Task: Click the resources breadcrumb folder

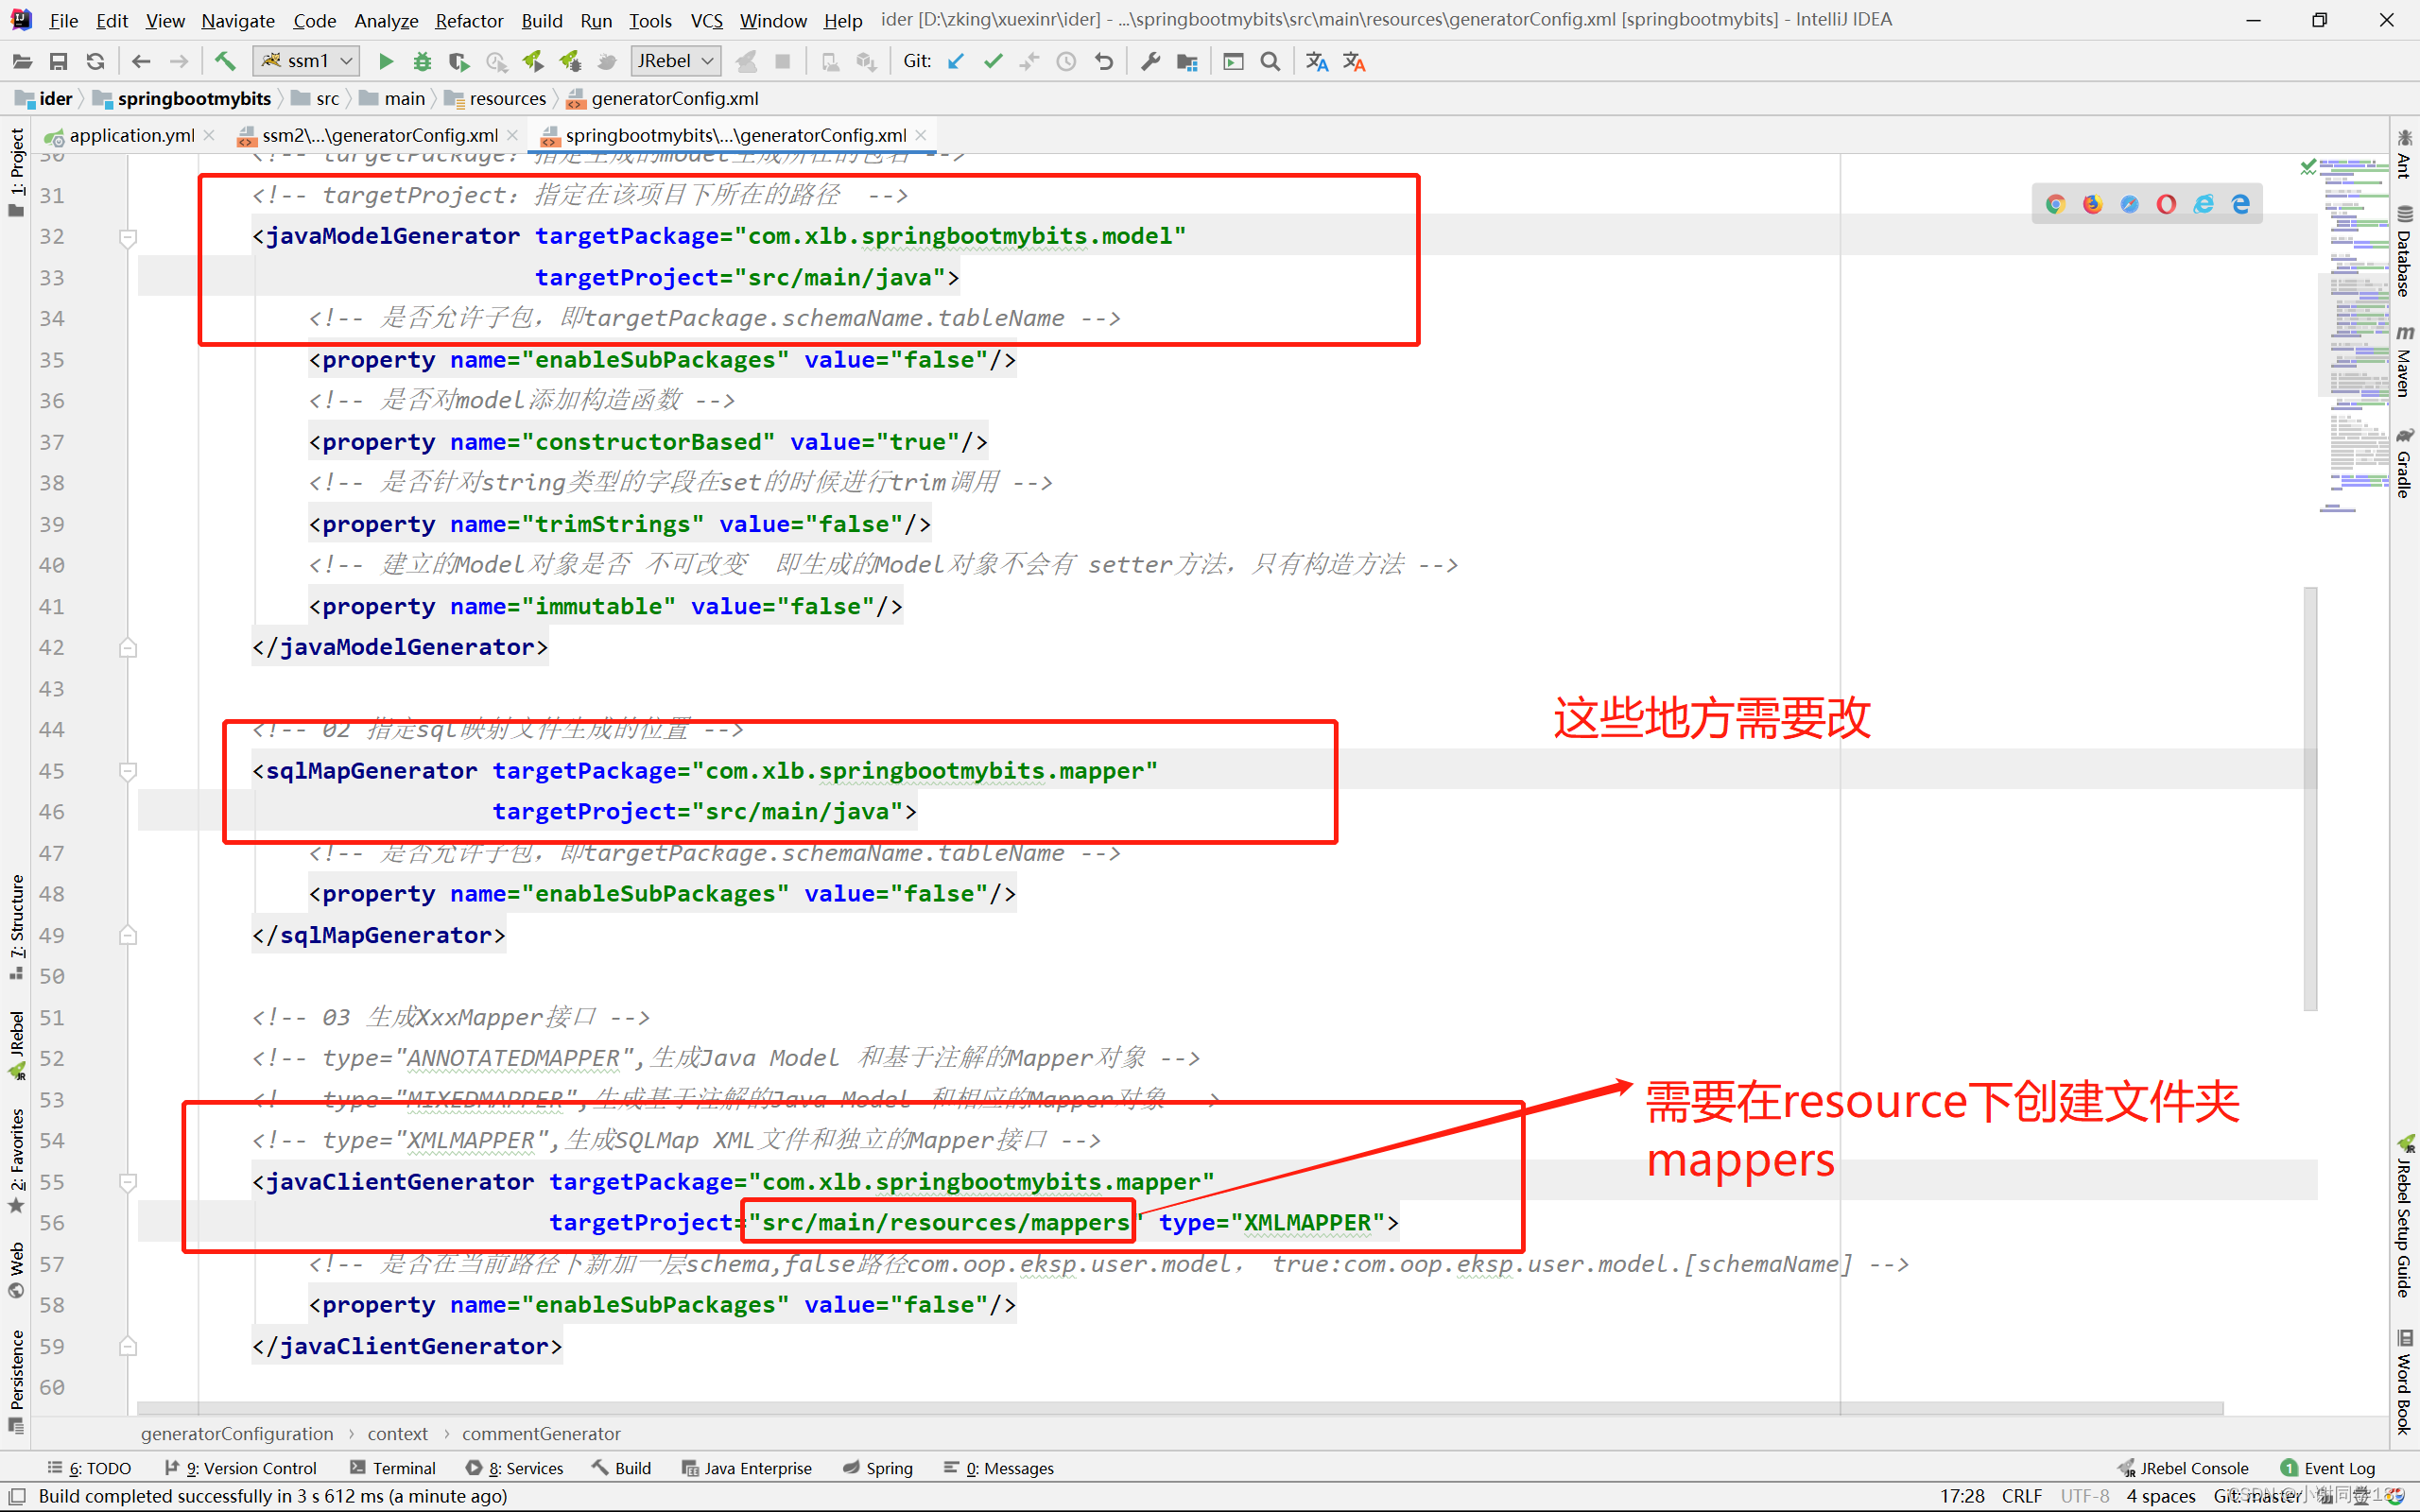Action: [x=495, y=98]
